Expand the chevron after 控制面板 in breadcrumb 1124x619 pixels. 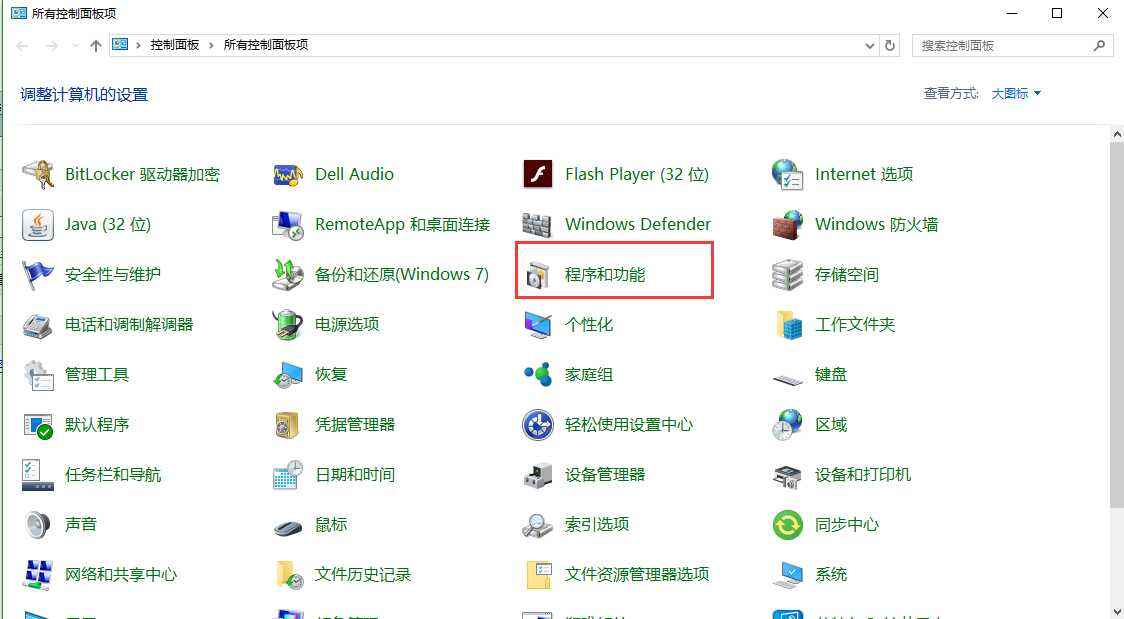click(211, 45)
